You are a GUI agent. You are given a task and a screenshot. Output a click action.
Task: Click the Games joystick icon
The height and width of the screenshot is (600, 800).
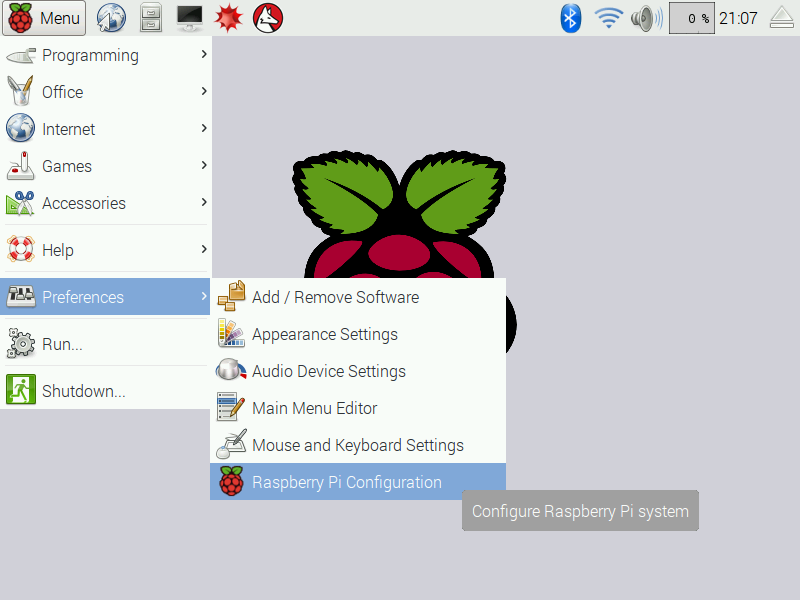click(x=21, y=166)
